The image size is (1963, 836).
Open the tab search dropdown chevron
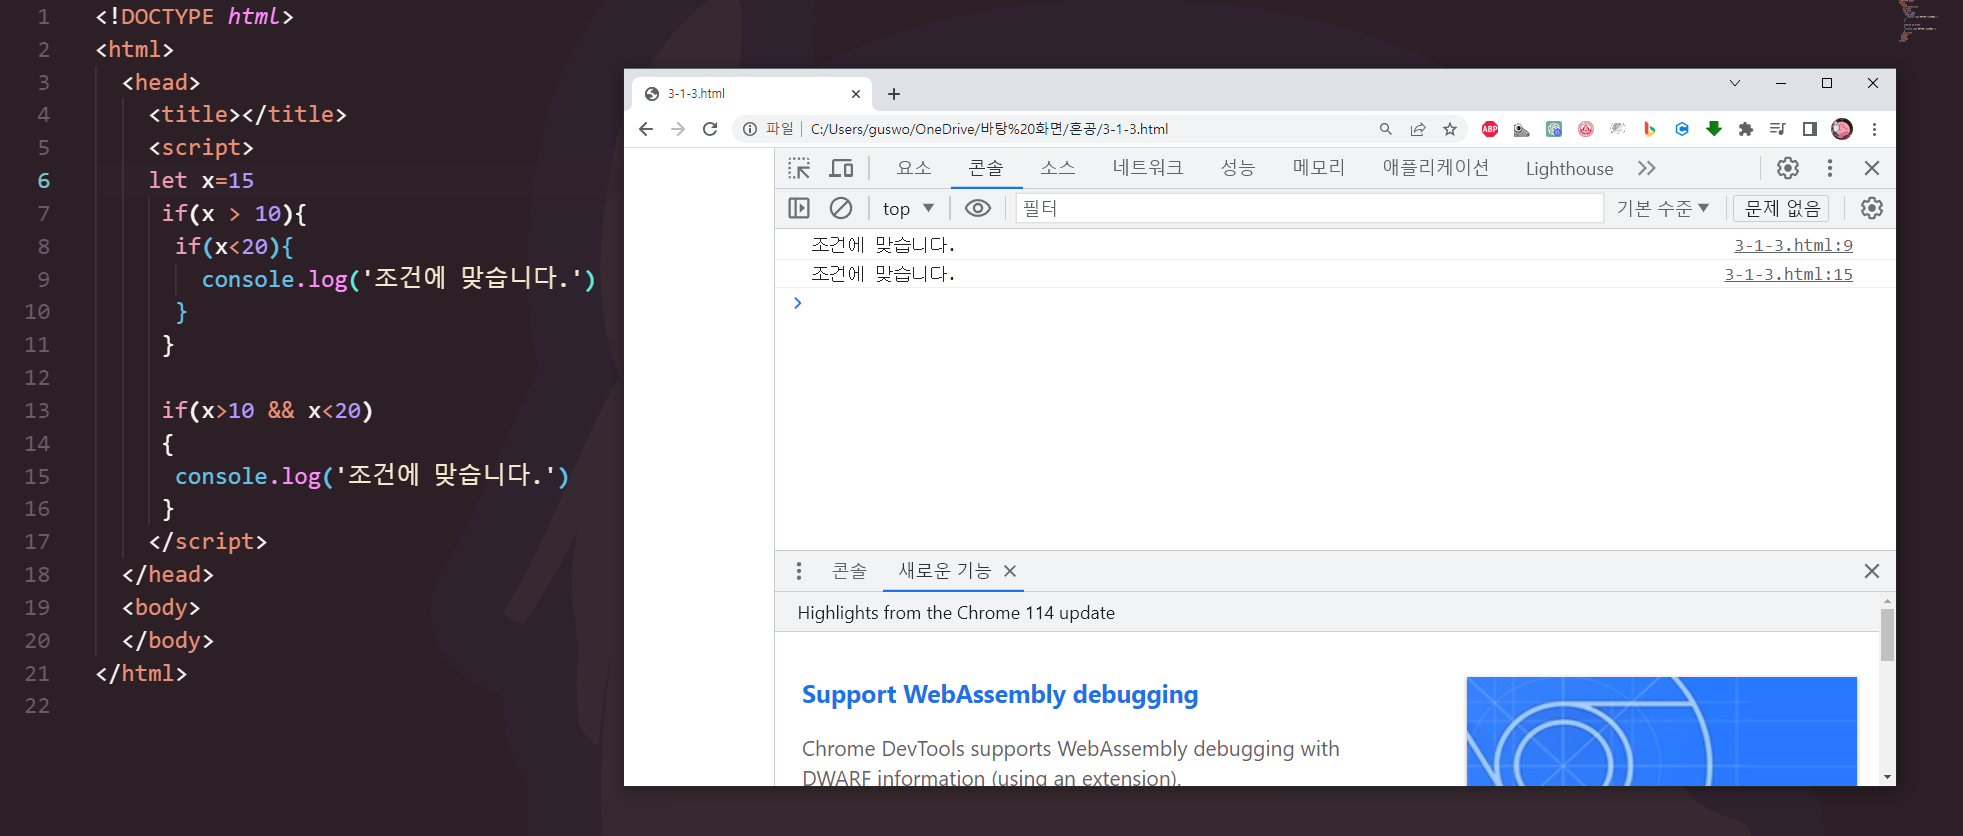[x=1735, y=83]
